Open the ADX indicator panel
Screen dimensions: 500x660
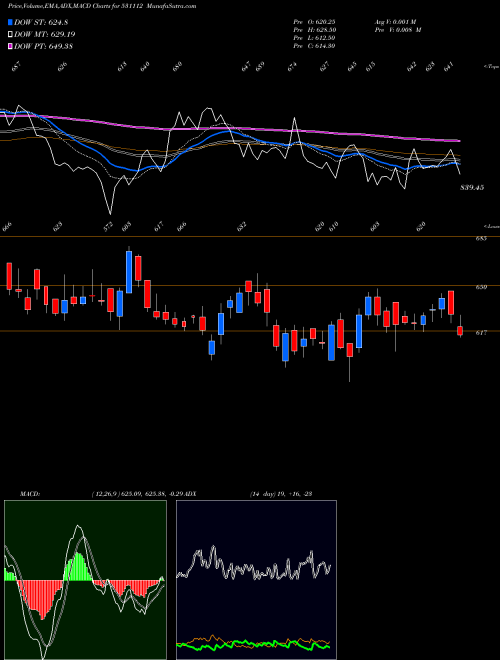[256, 580]
